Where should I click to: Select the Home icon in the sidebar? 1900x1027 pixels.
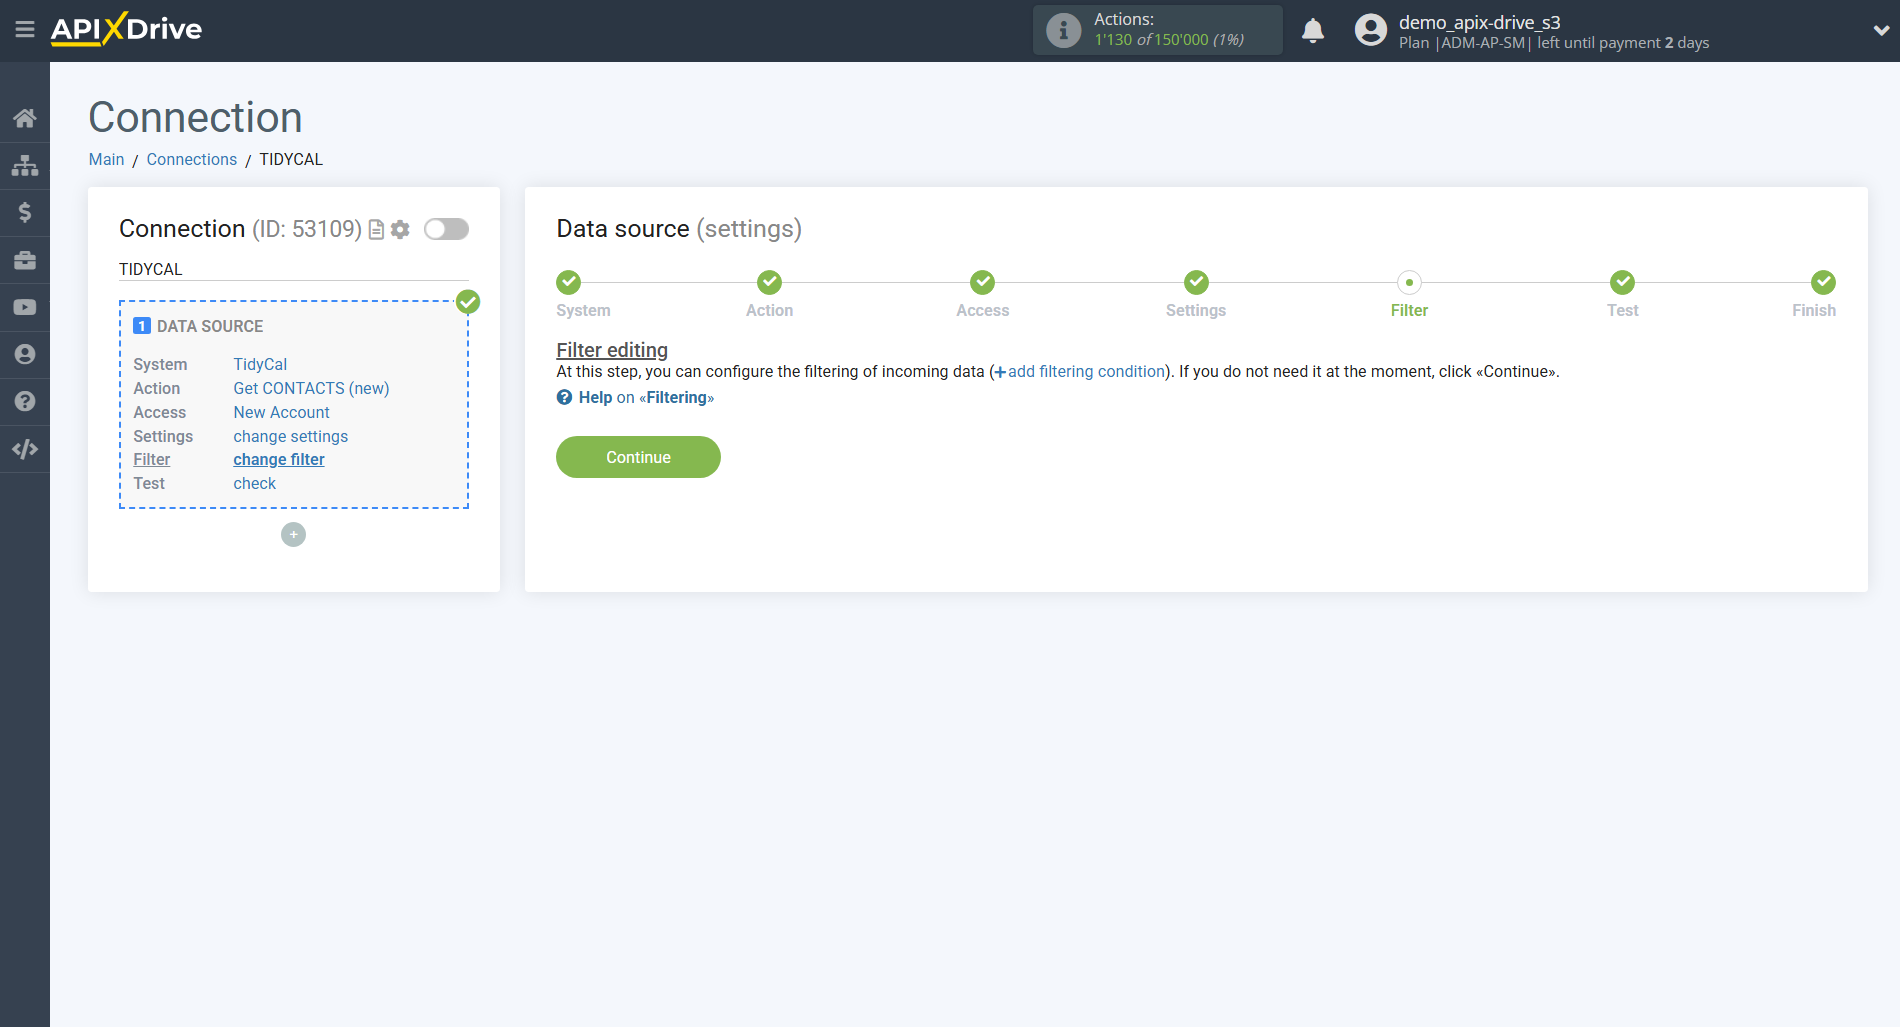[x=25, y=117]
